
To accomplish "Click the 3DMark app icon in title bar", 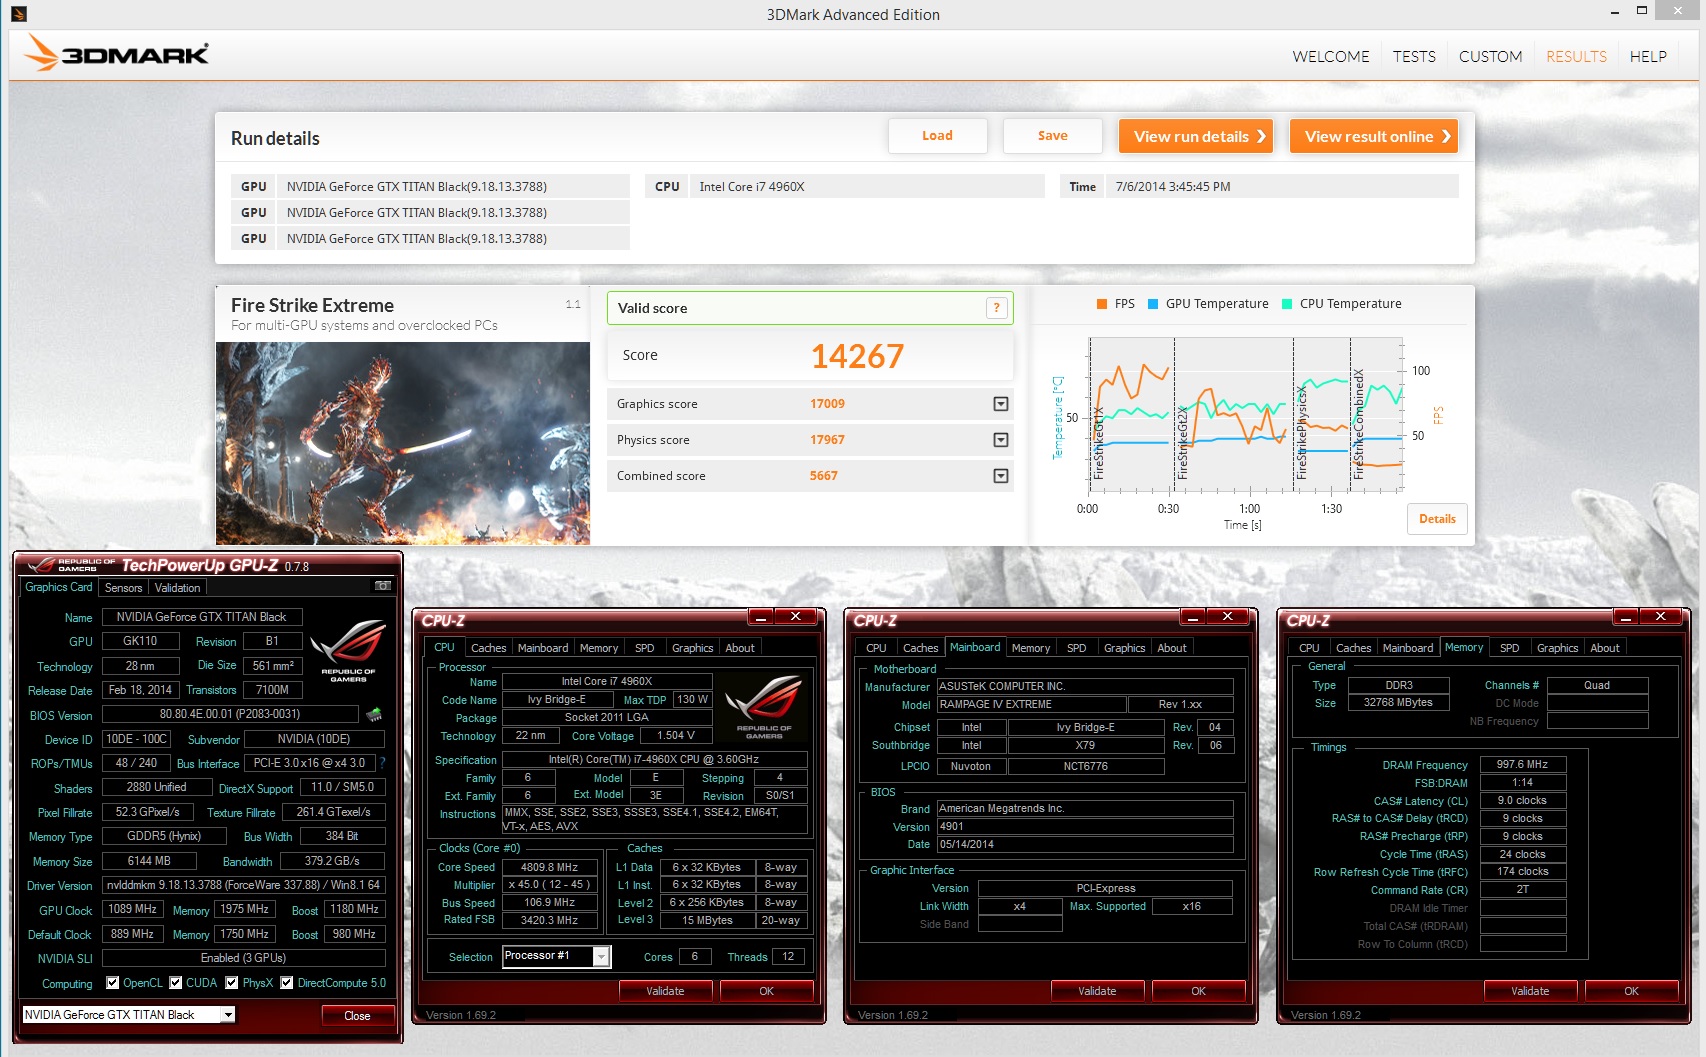I will point(18,14).
